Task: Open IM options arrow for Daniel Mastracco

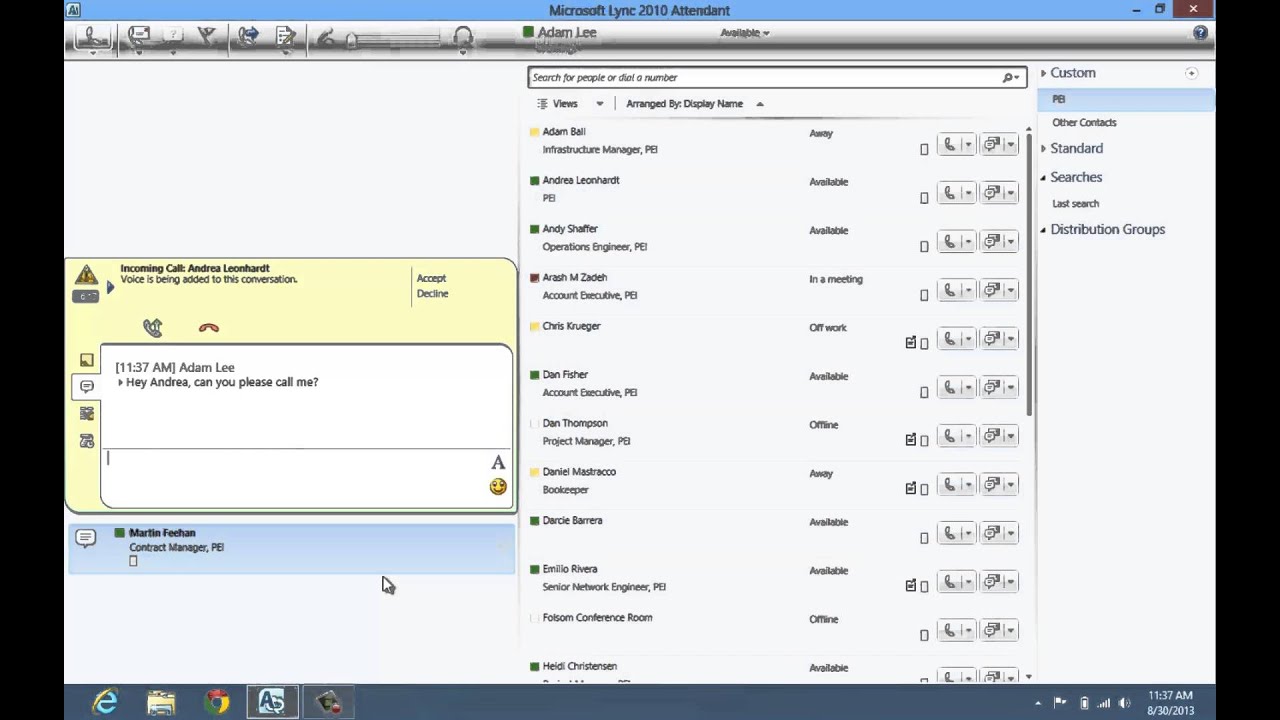Action: point(1010,485)
